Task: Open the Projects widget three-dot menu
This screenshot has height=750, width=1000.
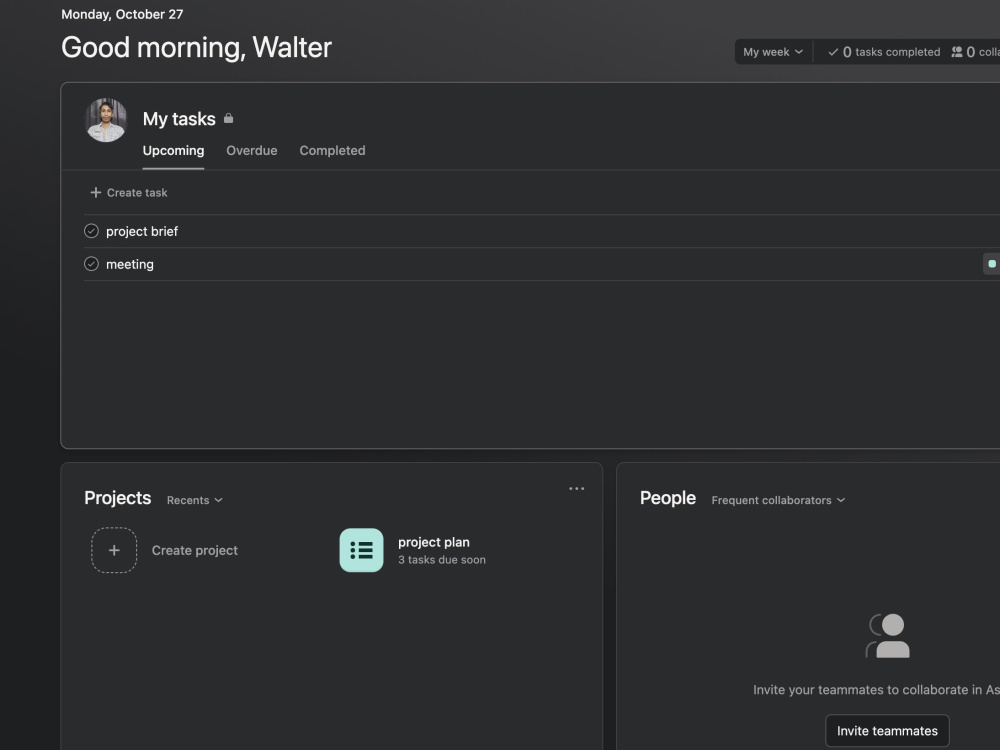Action: click(577, 489)
